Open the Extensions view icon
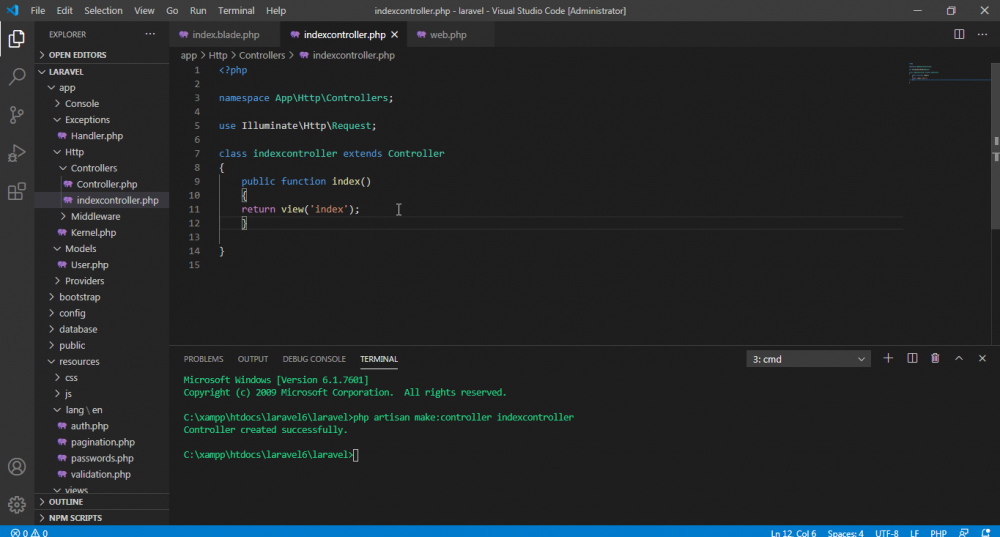This screenshot has height=537, width=1000. [17, 191]
